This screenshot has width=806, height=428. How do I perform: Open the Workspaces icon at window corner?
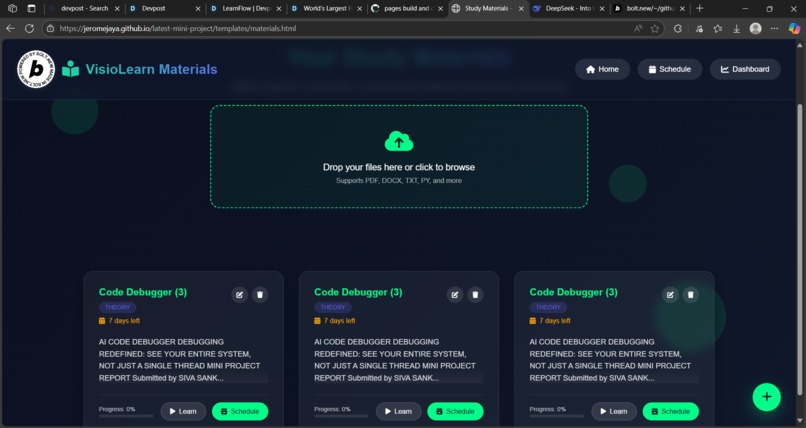click(12, 8)
